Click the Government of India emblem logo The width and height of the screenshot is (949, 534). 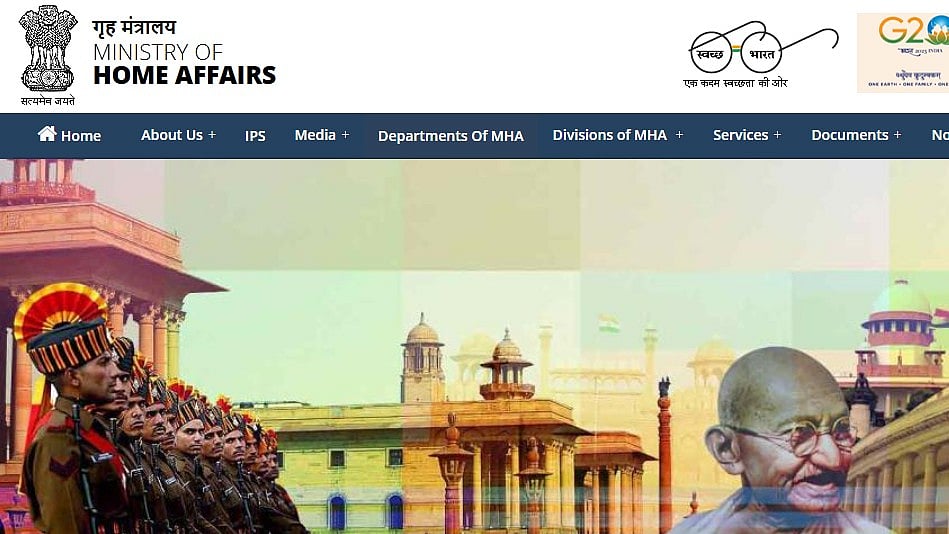pyautogui.click(x=48, y=56)
